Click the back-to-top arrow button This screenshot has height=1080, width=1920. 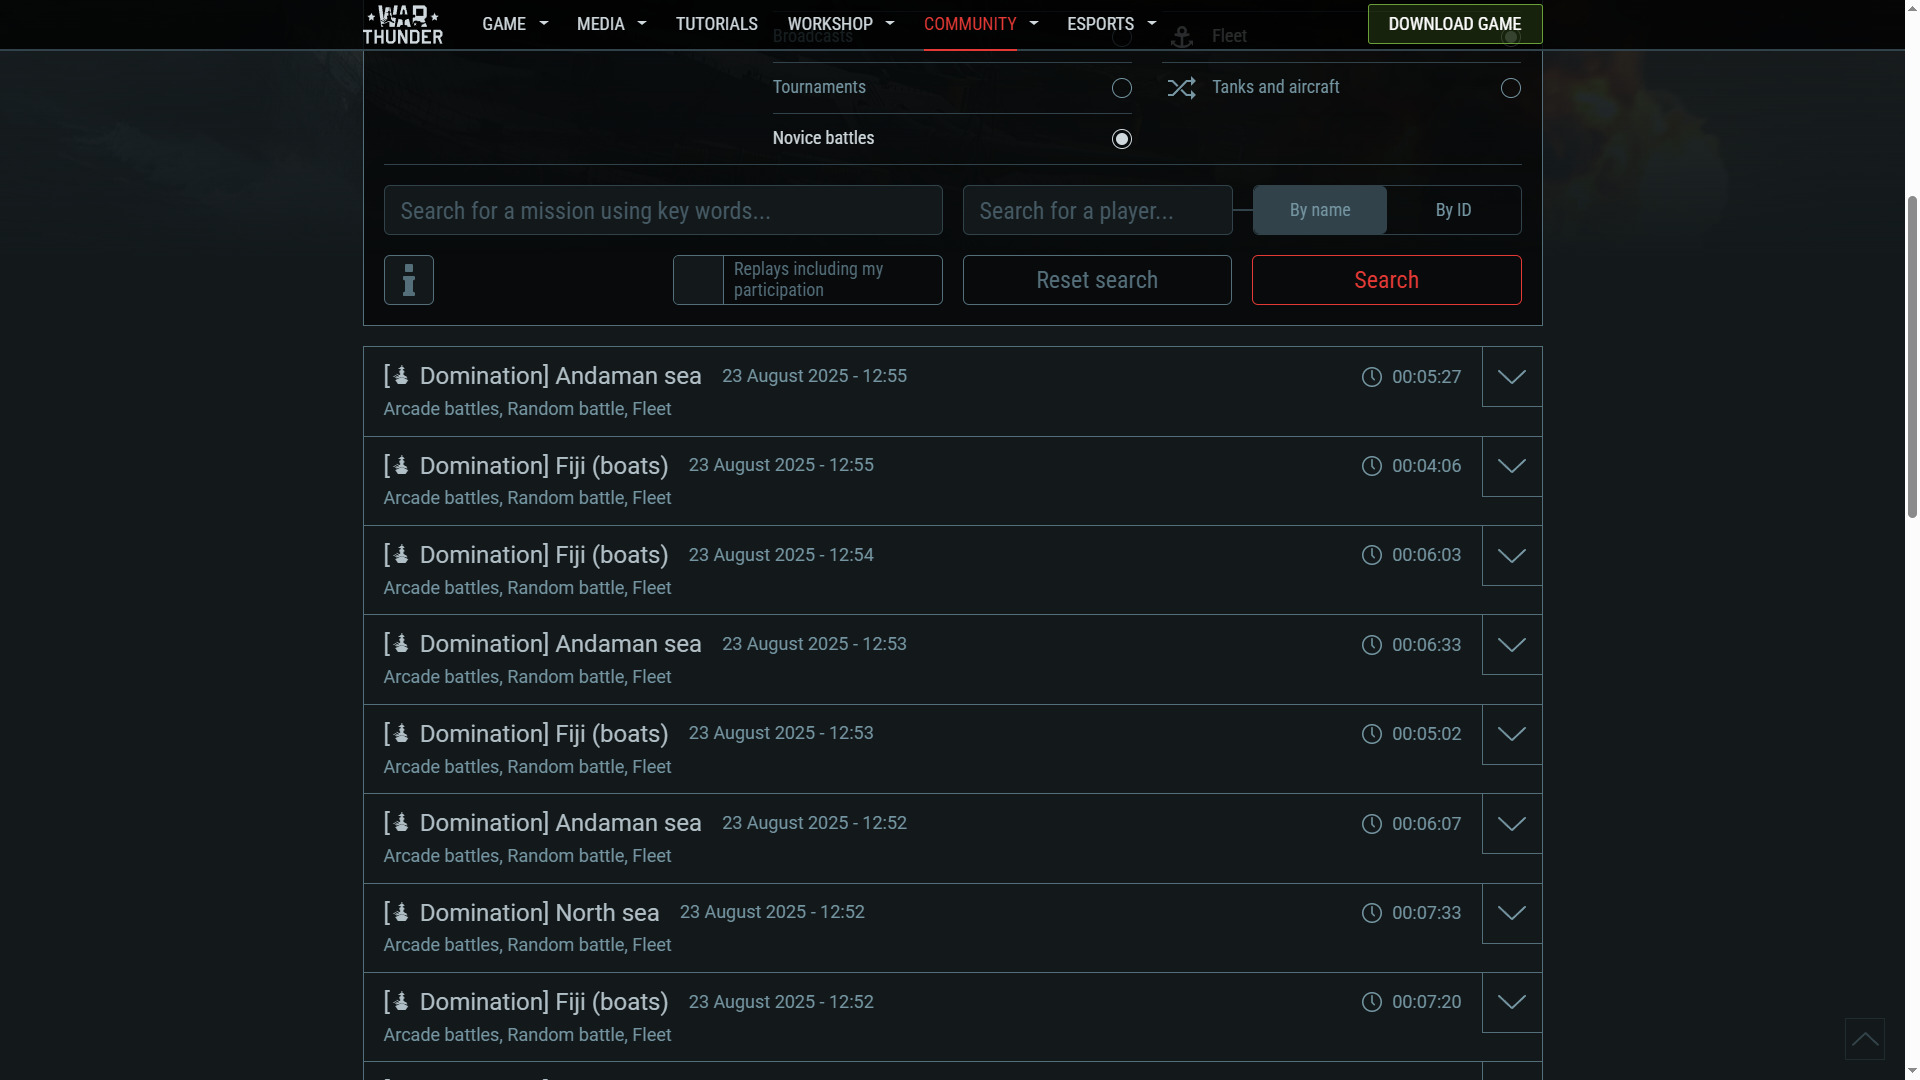click(1864, 1038)
